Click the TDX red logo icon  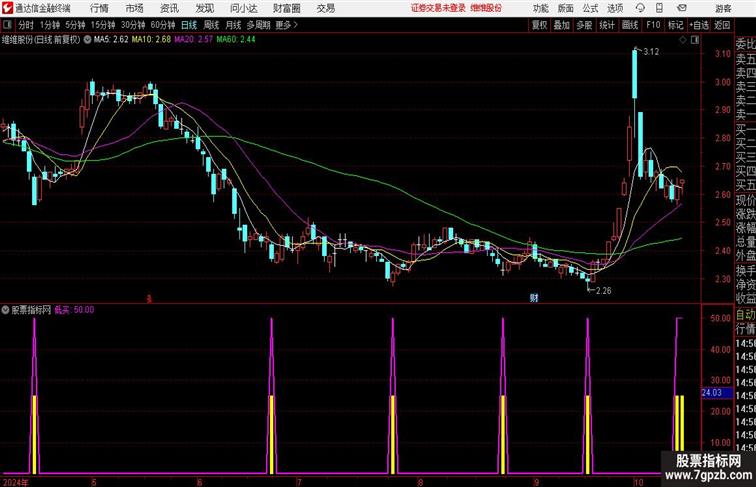point(7,8)
